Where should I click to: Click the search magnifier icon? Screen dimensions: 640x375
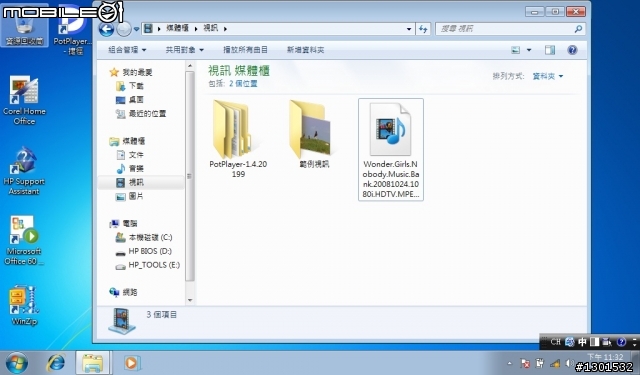[578, 29]
